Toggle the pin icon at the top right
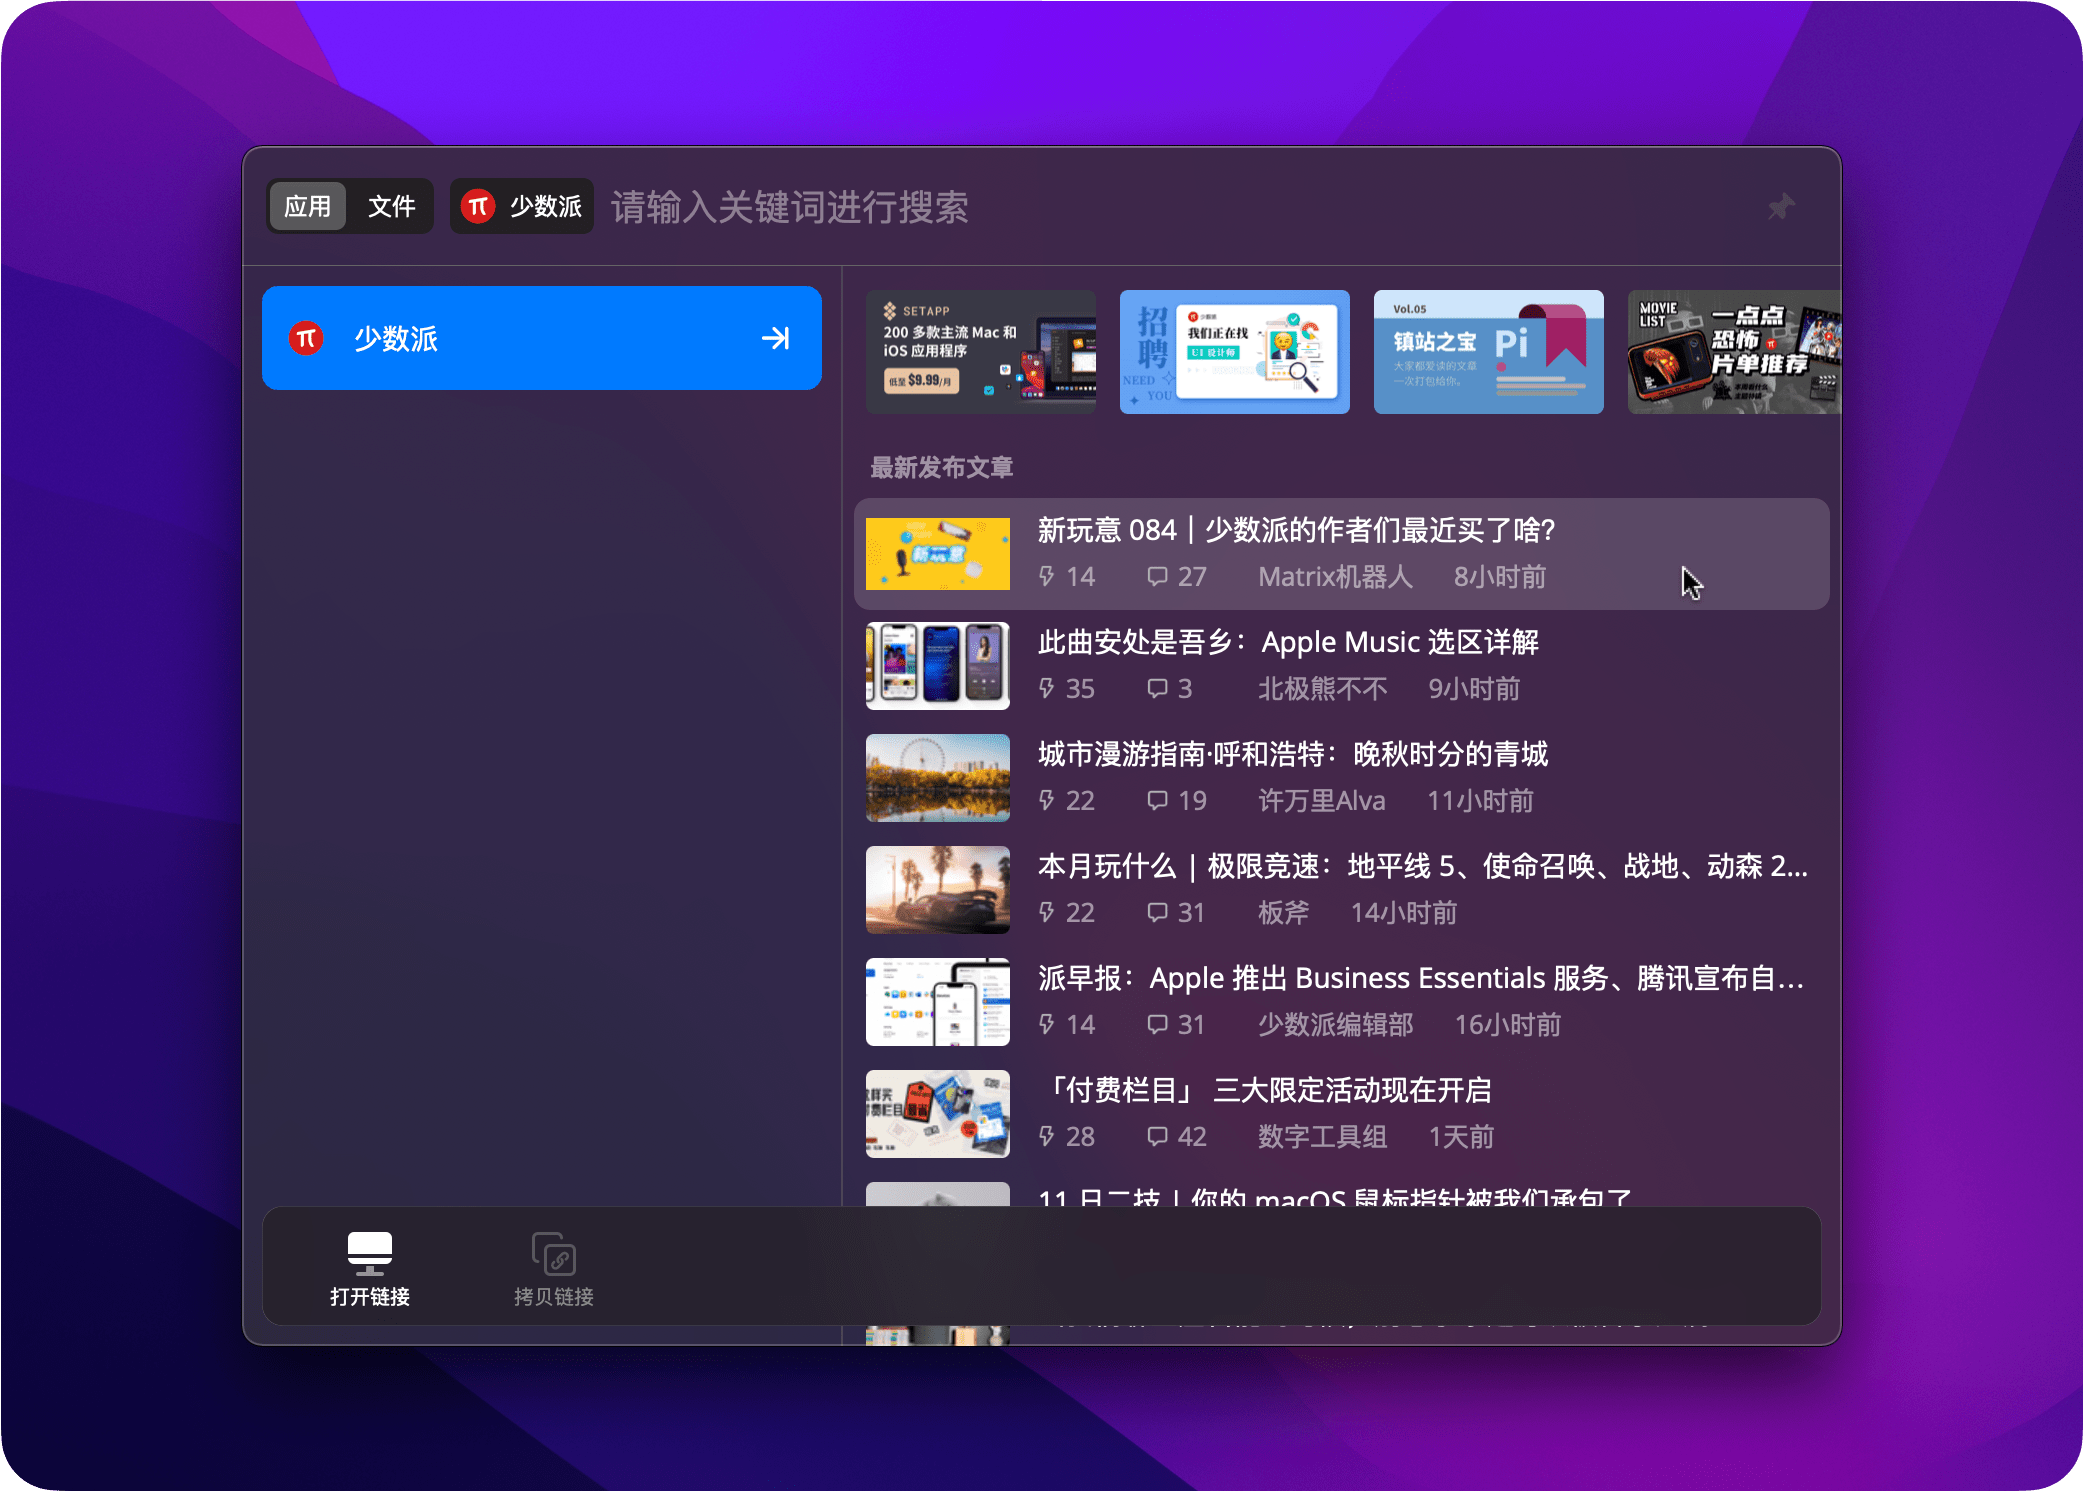 [1782, 207]
